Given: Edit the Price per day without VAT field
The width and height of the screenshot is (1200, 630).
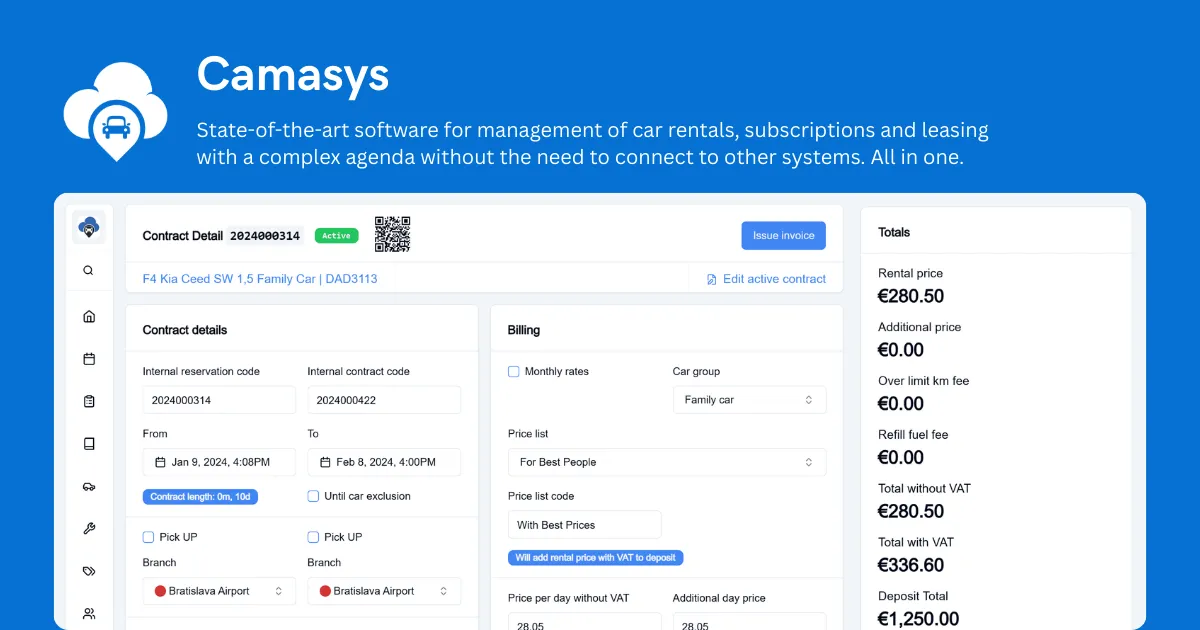Looking at the screenshot, I should (584, 622).
